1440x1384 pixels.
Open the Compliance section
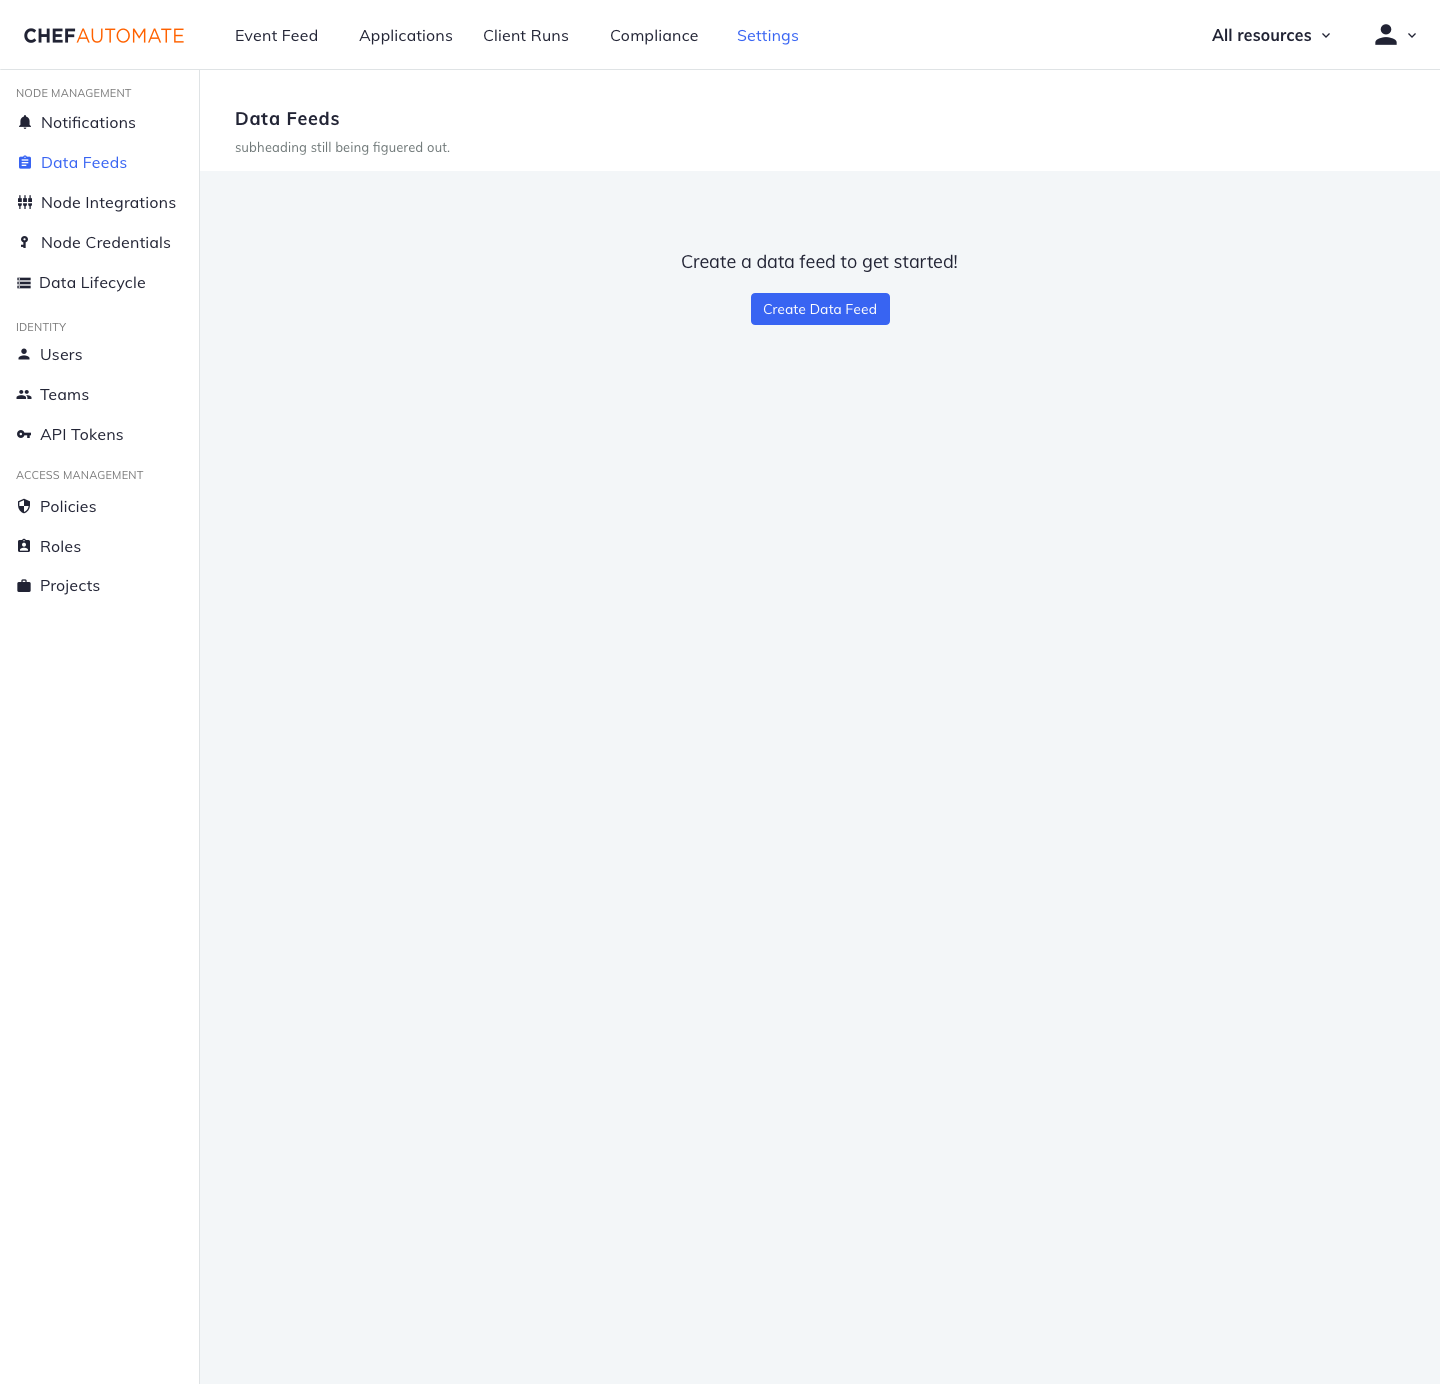pos(654,35)
